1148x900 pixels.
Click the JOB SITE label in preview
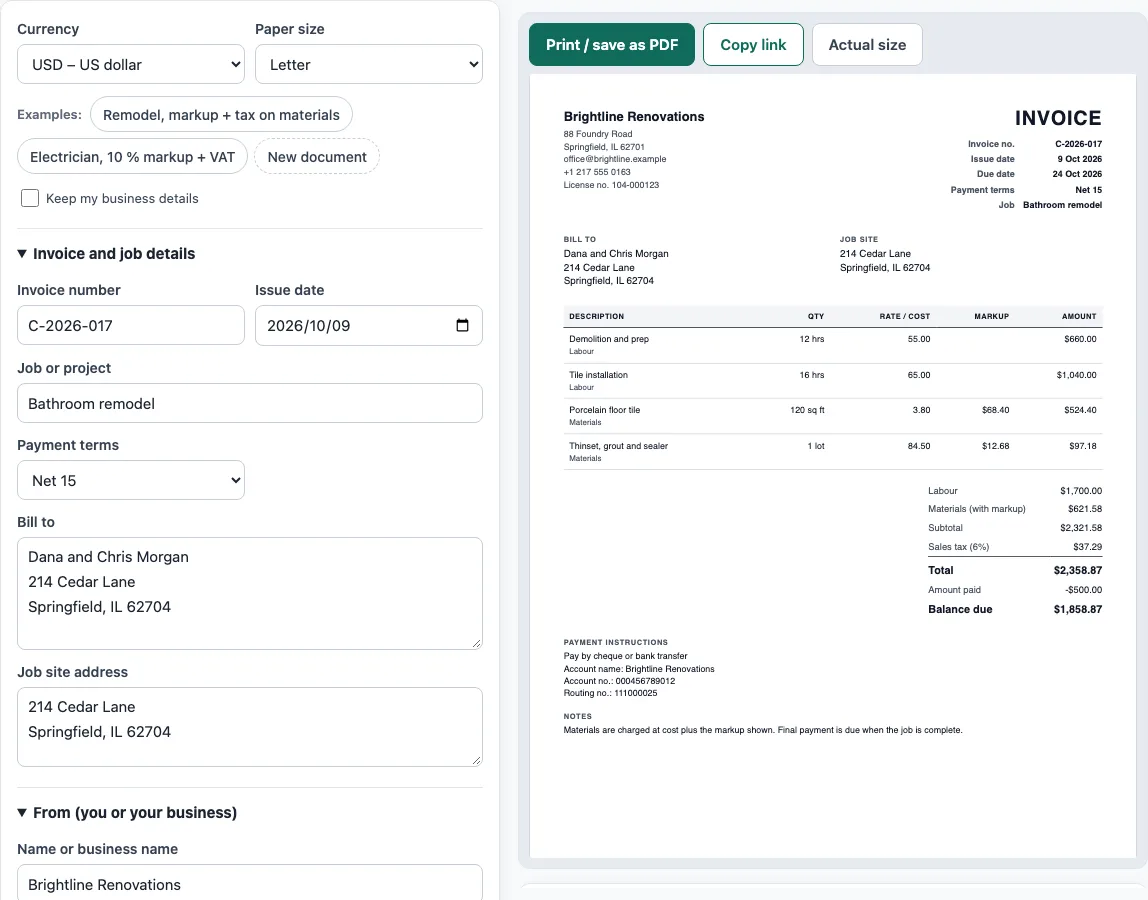coord(859,239)
